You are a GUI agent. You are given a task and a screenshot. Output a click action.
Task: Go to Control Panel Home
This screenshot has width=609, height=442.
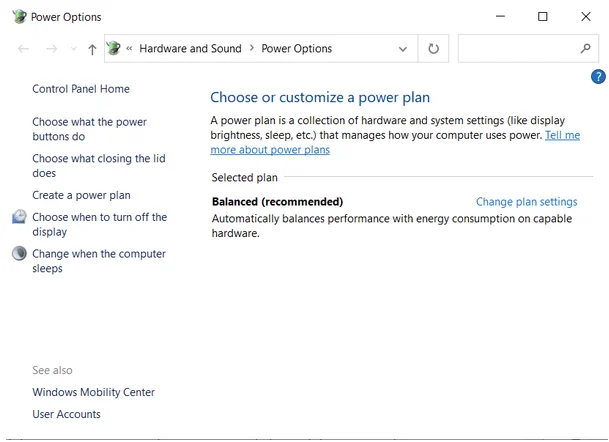point(81,89)
